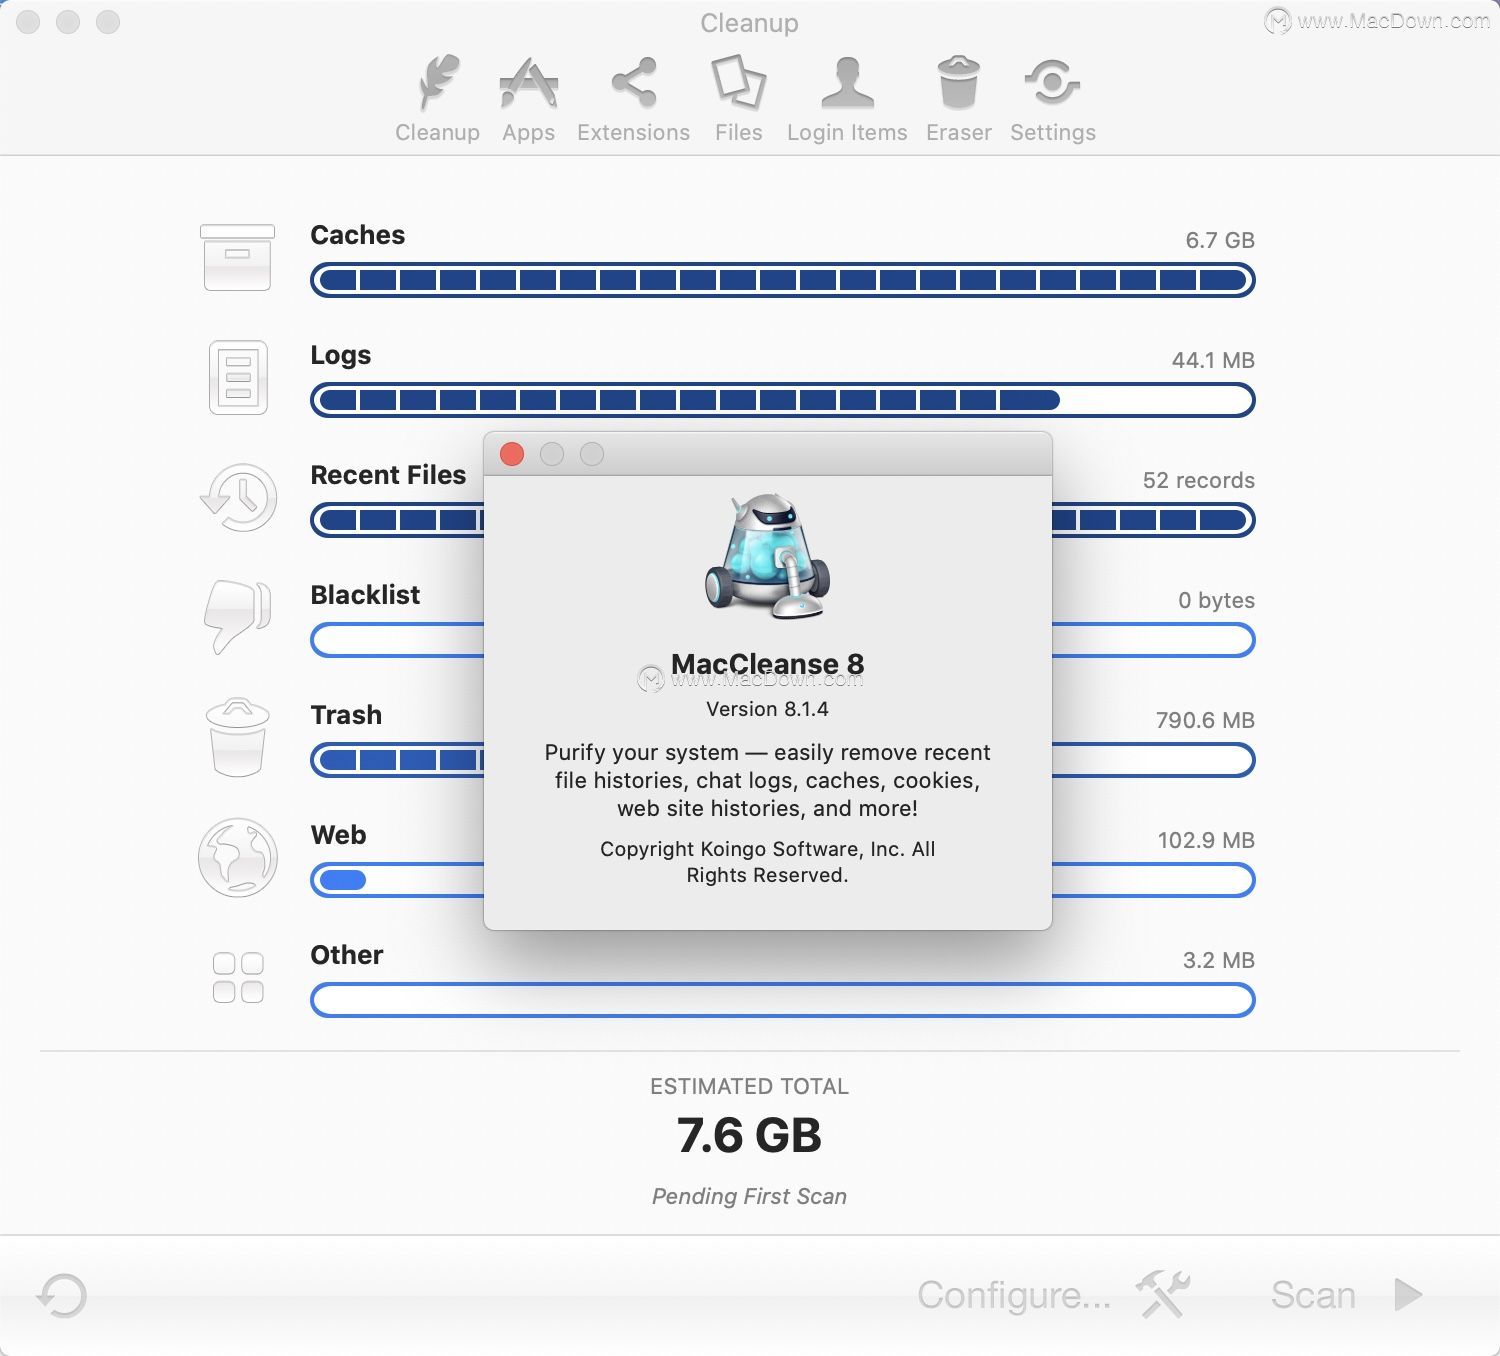Click the MacCleanse robot vacuum icon
This screenshot has height=1356, width=1500.
767,556
